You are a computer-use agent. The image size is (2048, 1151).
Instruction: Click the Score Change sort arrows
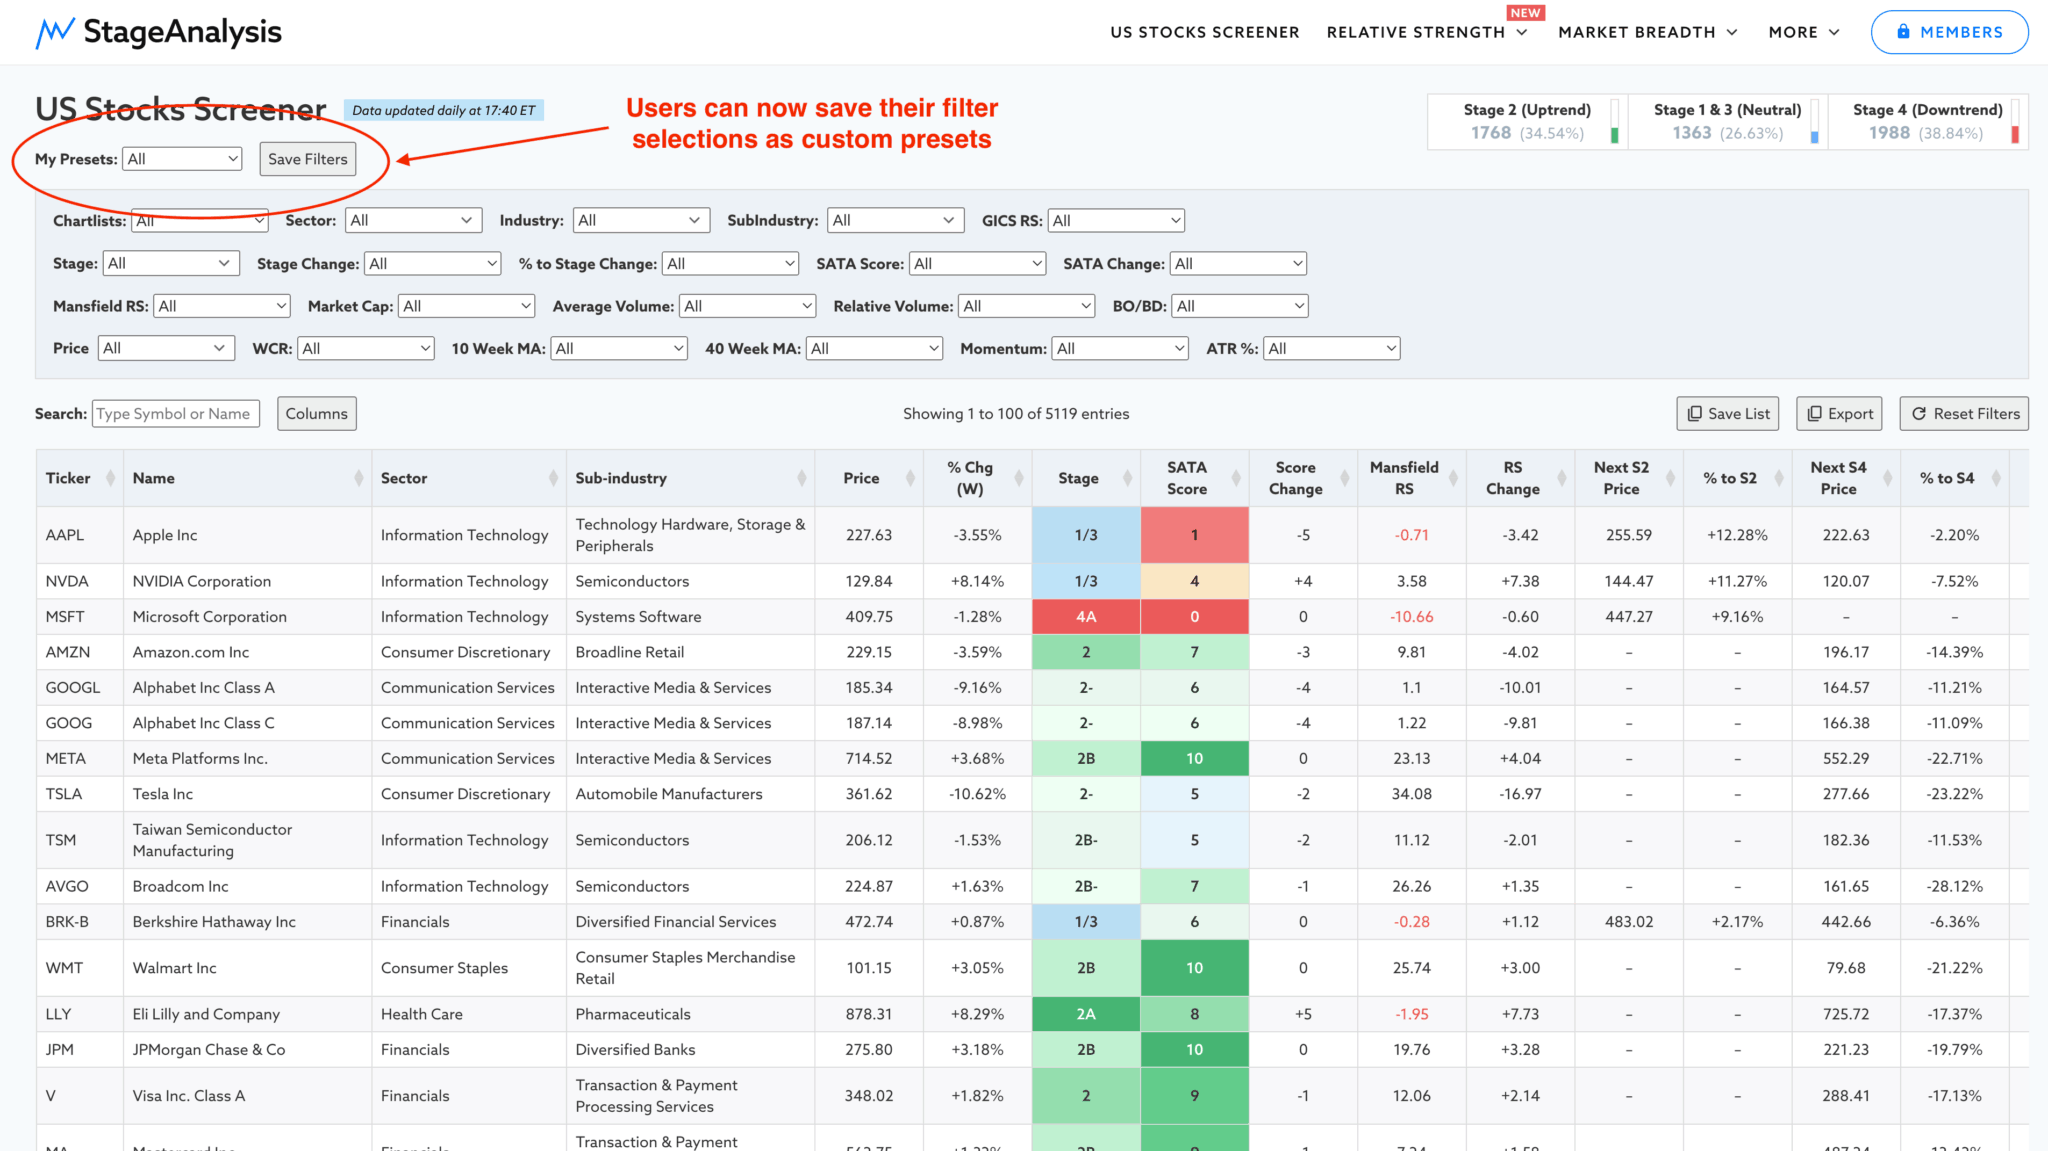[x=1344, y=478]
